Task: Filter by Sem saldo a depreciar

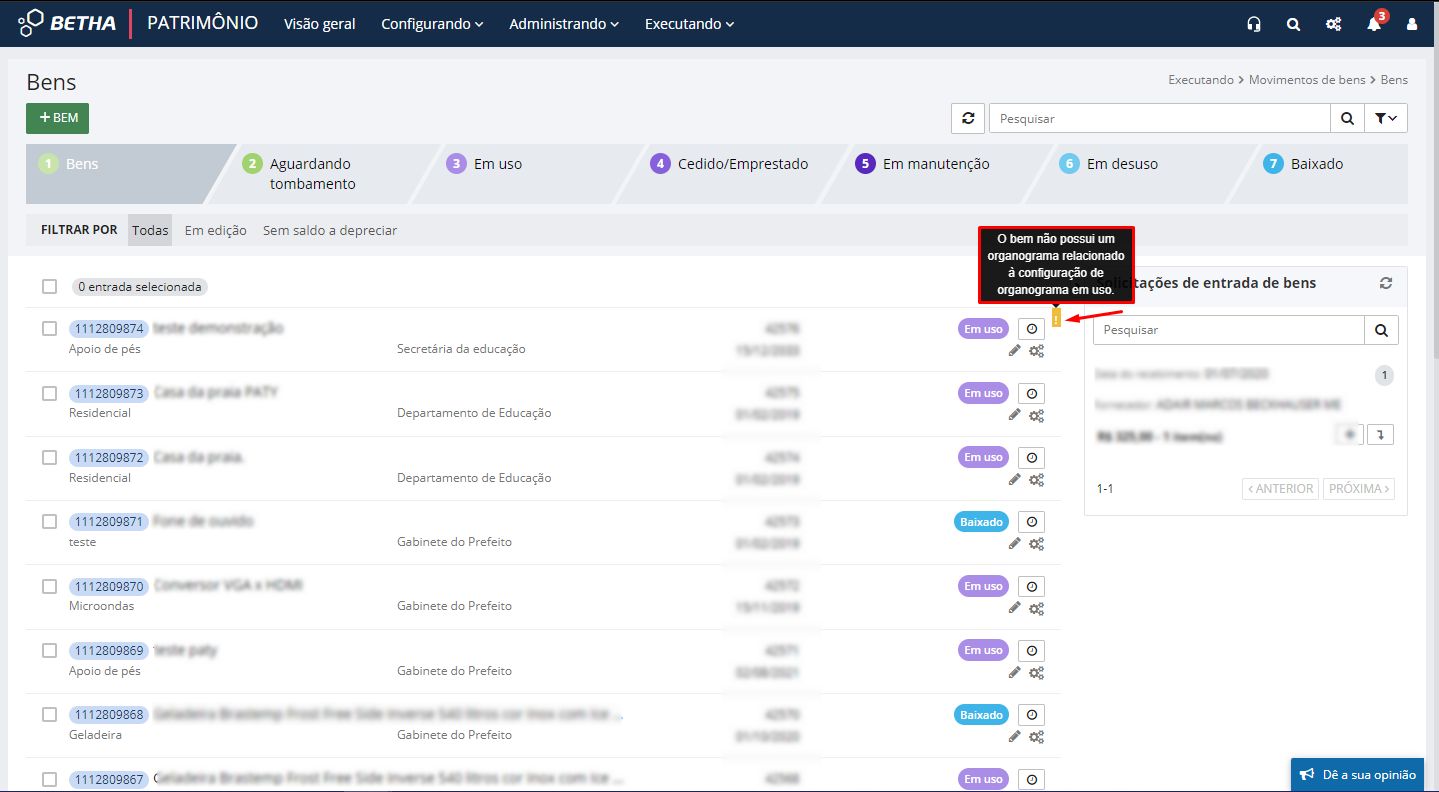Action: tap(330, 230)
